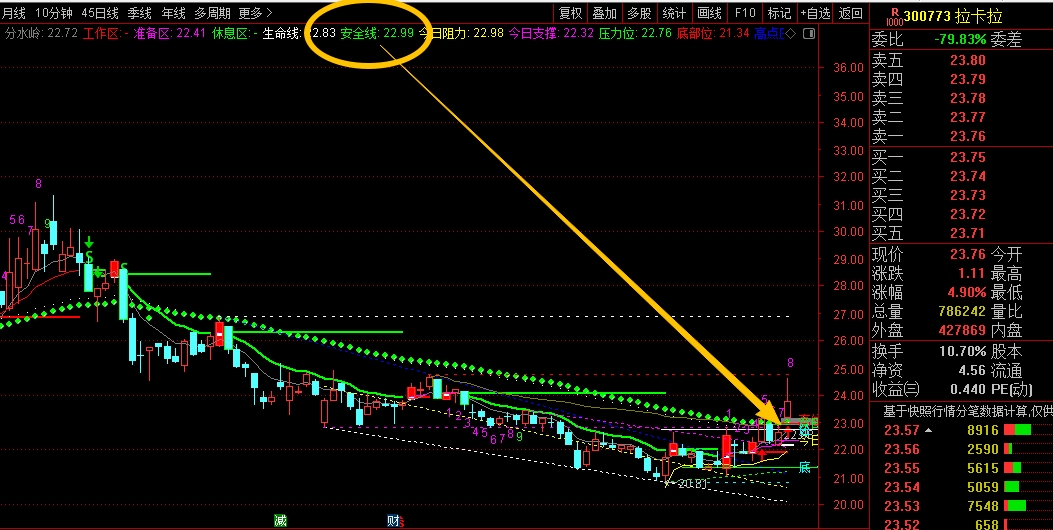
Task: Click the small panel icon beside diamond
Action: 809,34
